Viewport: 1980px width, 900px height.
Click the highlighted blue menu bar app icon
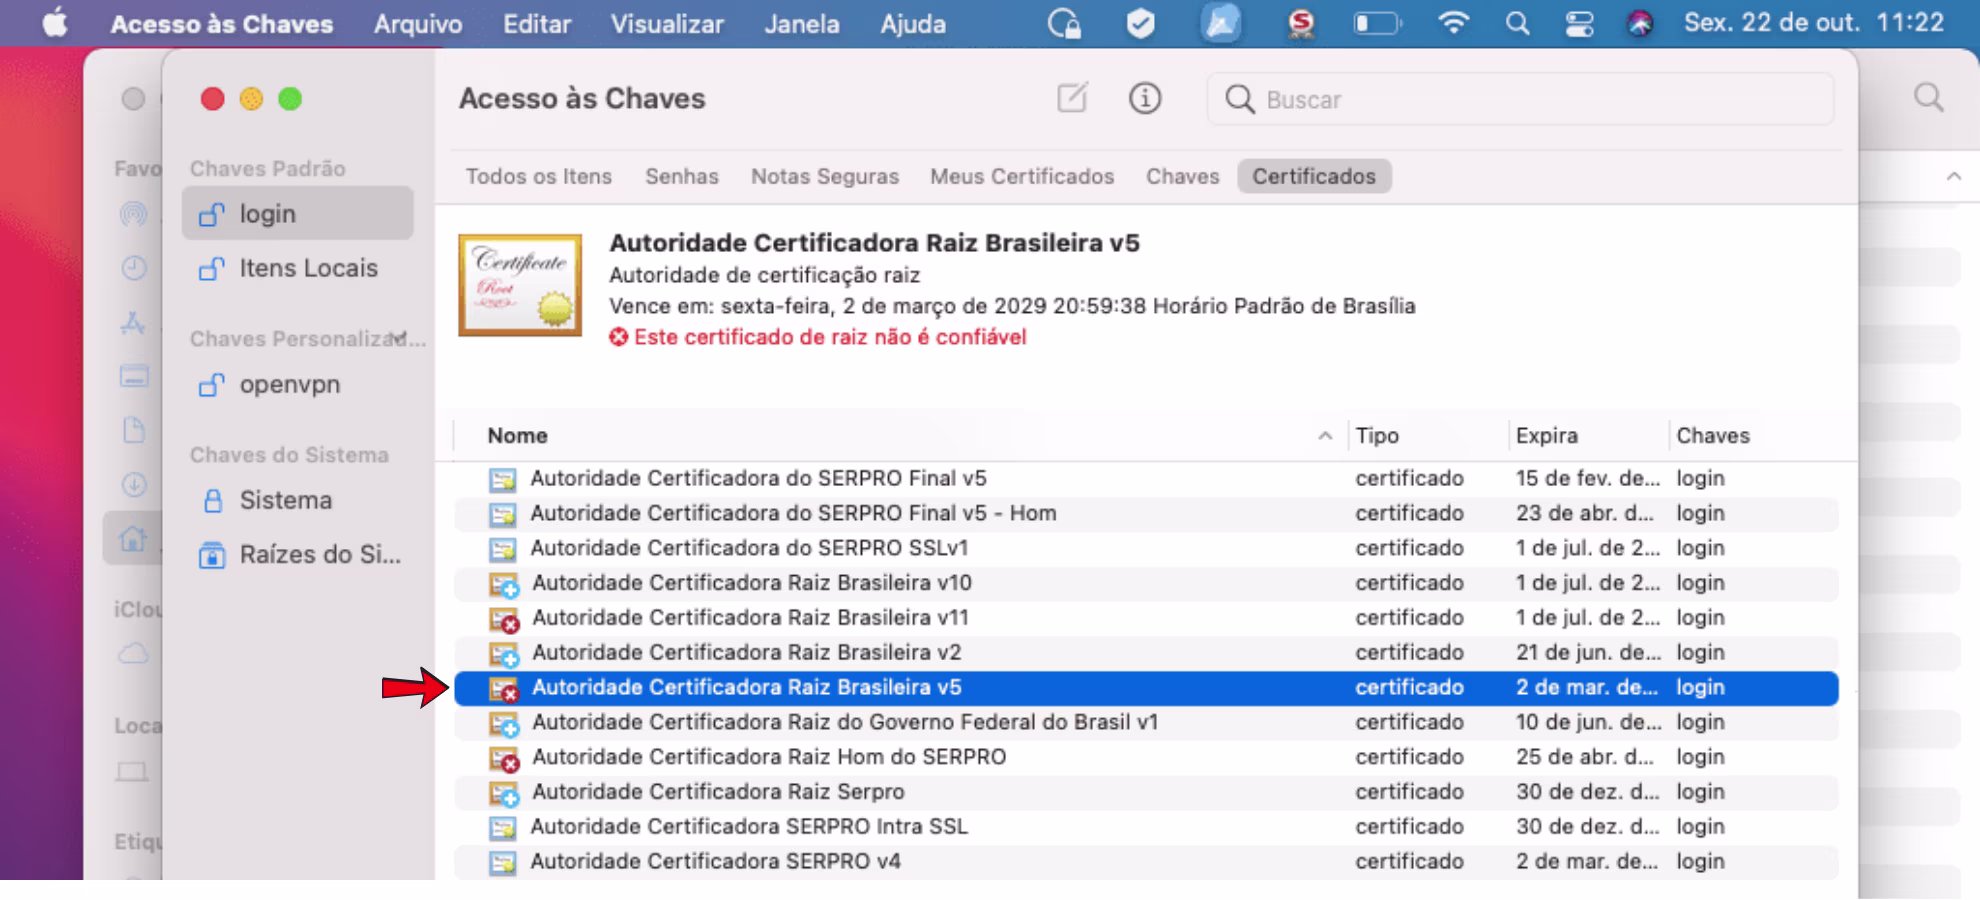pos(1221,23)
